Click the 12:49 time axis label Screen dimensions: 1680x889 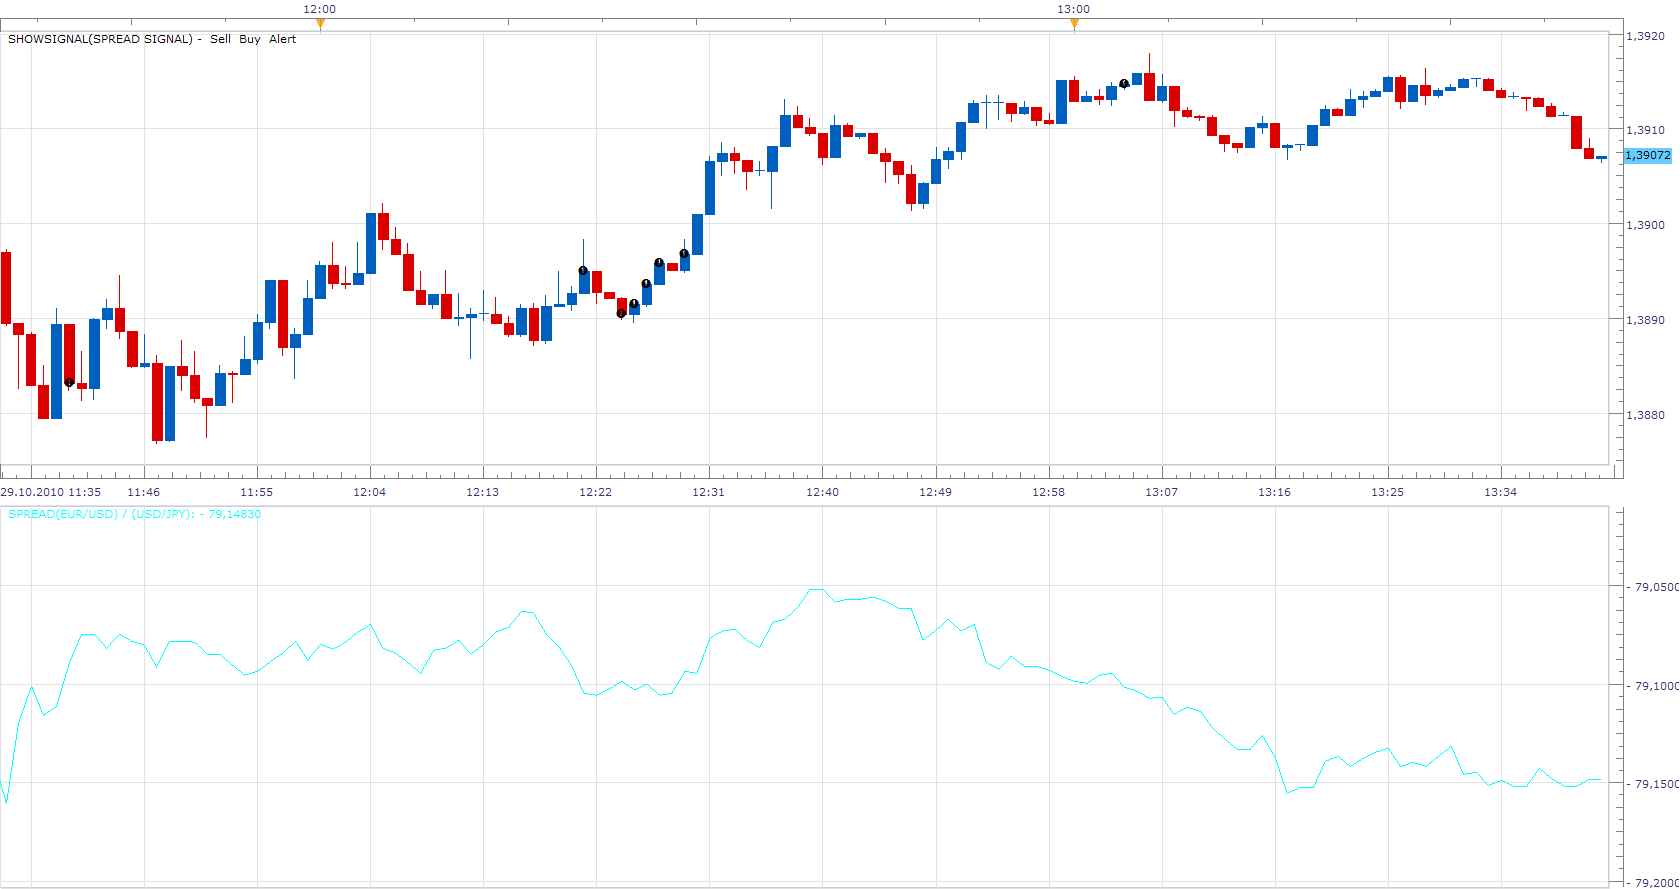(935, 492)
